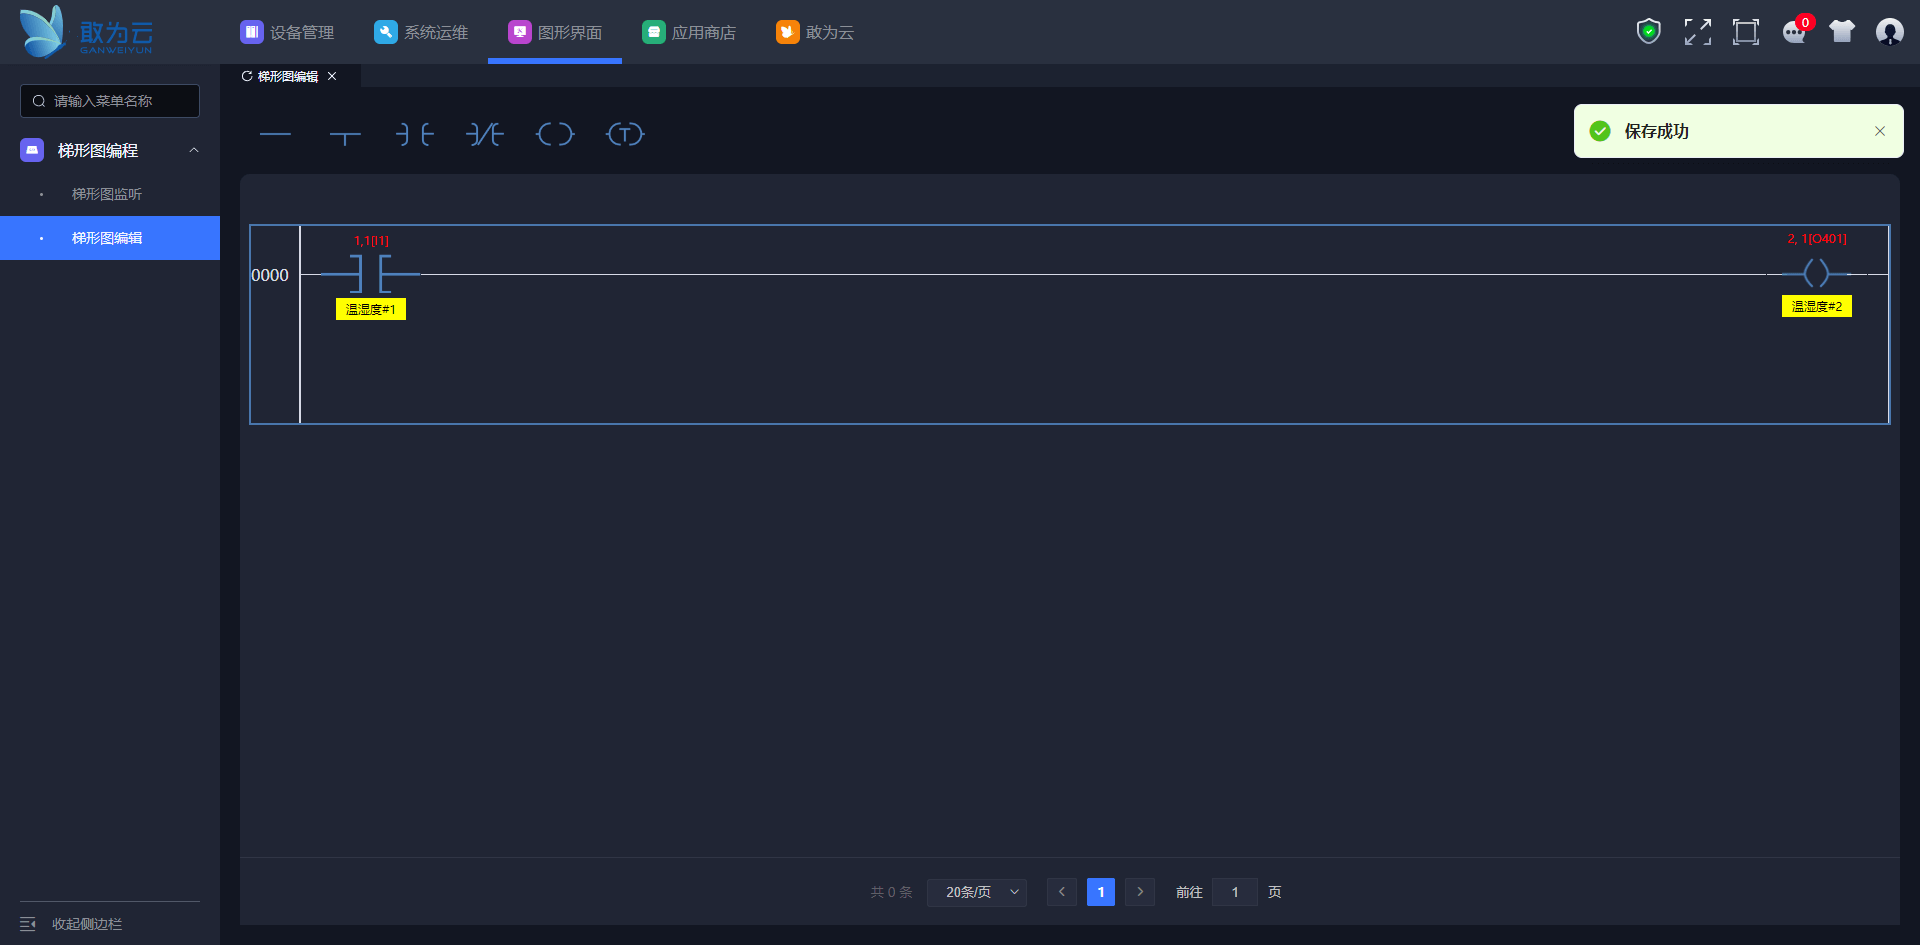Dismiss the save success notification
Viewport: 1920px width, 945px height.
tap(1880, 131)
